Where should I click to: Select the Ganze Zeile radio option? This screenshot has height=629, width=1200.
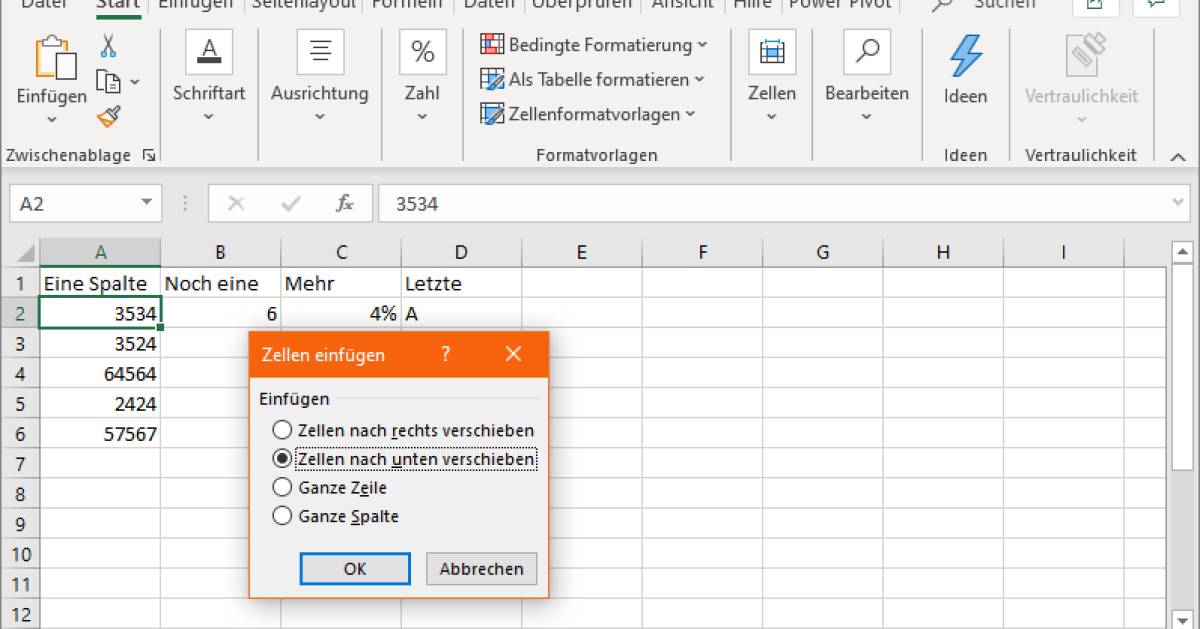point(282,488)
